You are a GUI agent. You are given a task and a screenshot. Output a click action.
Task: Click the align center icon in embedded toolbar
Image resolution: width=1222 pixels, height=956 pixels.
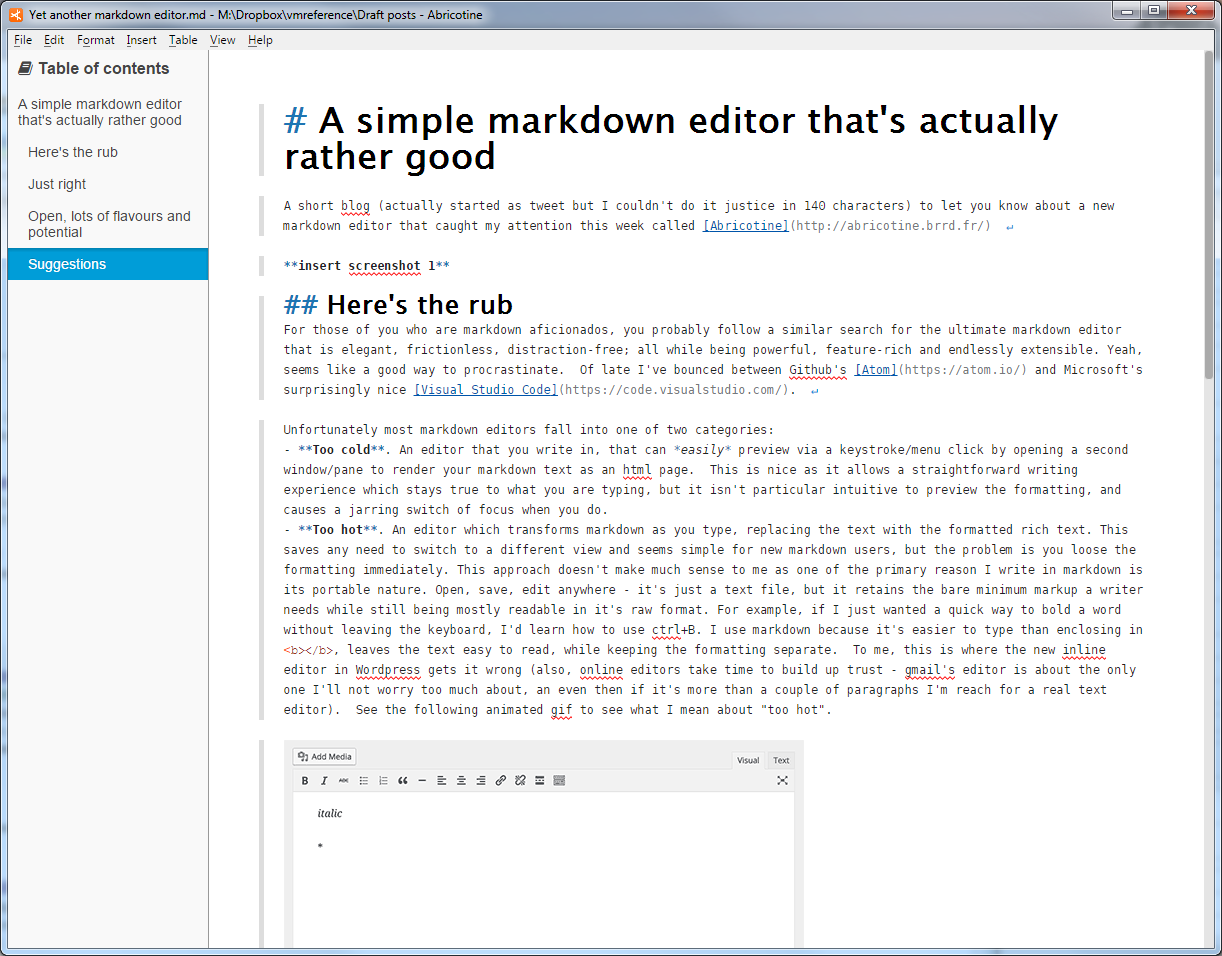pyautogui.click(x=461, y=781)
